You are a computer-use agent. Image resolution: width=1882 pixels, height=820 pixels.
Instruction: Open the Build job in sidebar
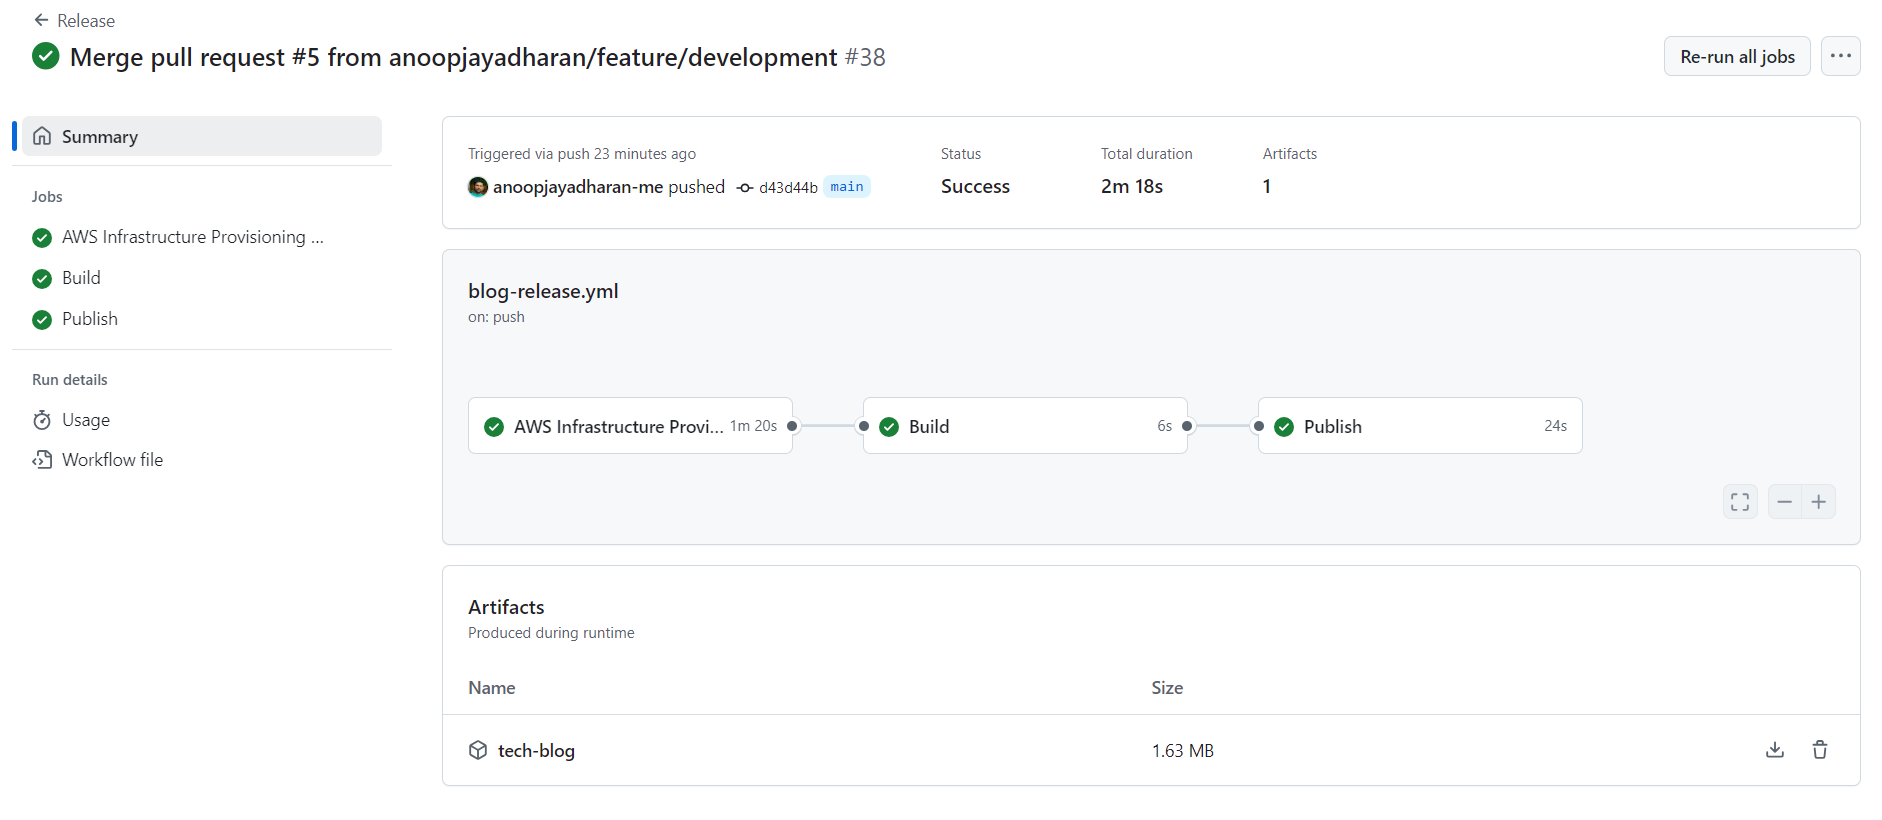(81, 278)
